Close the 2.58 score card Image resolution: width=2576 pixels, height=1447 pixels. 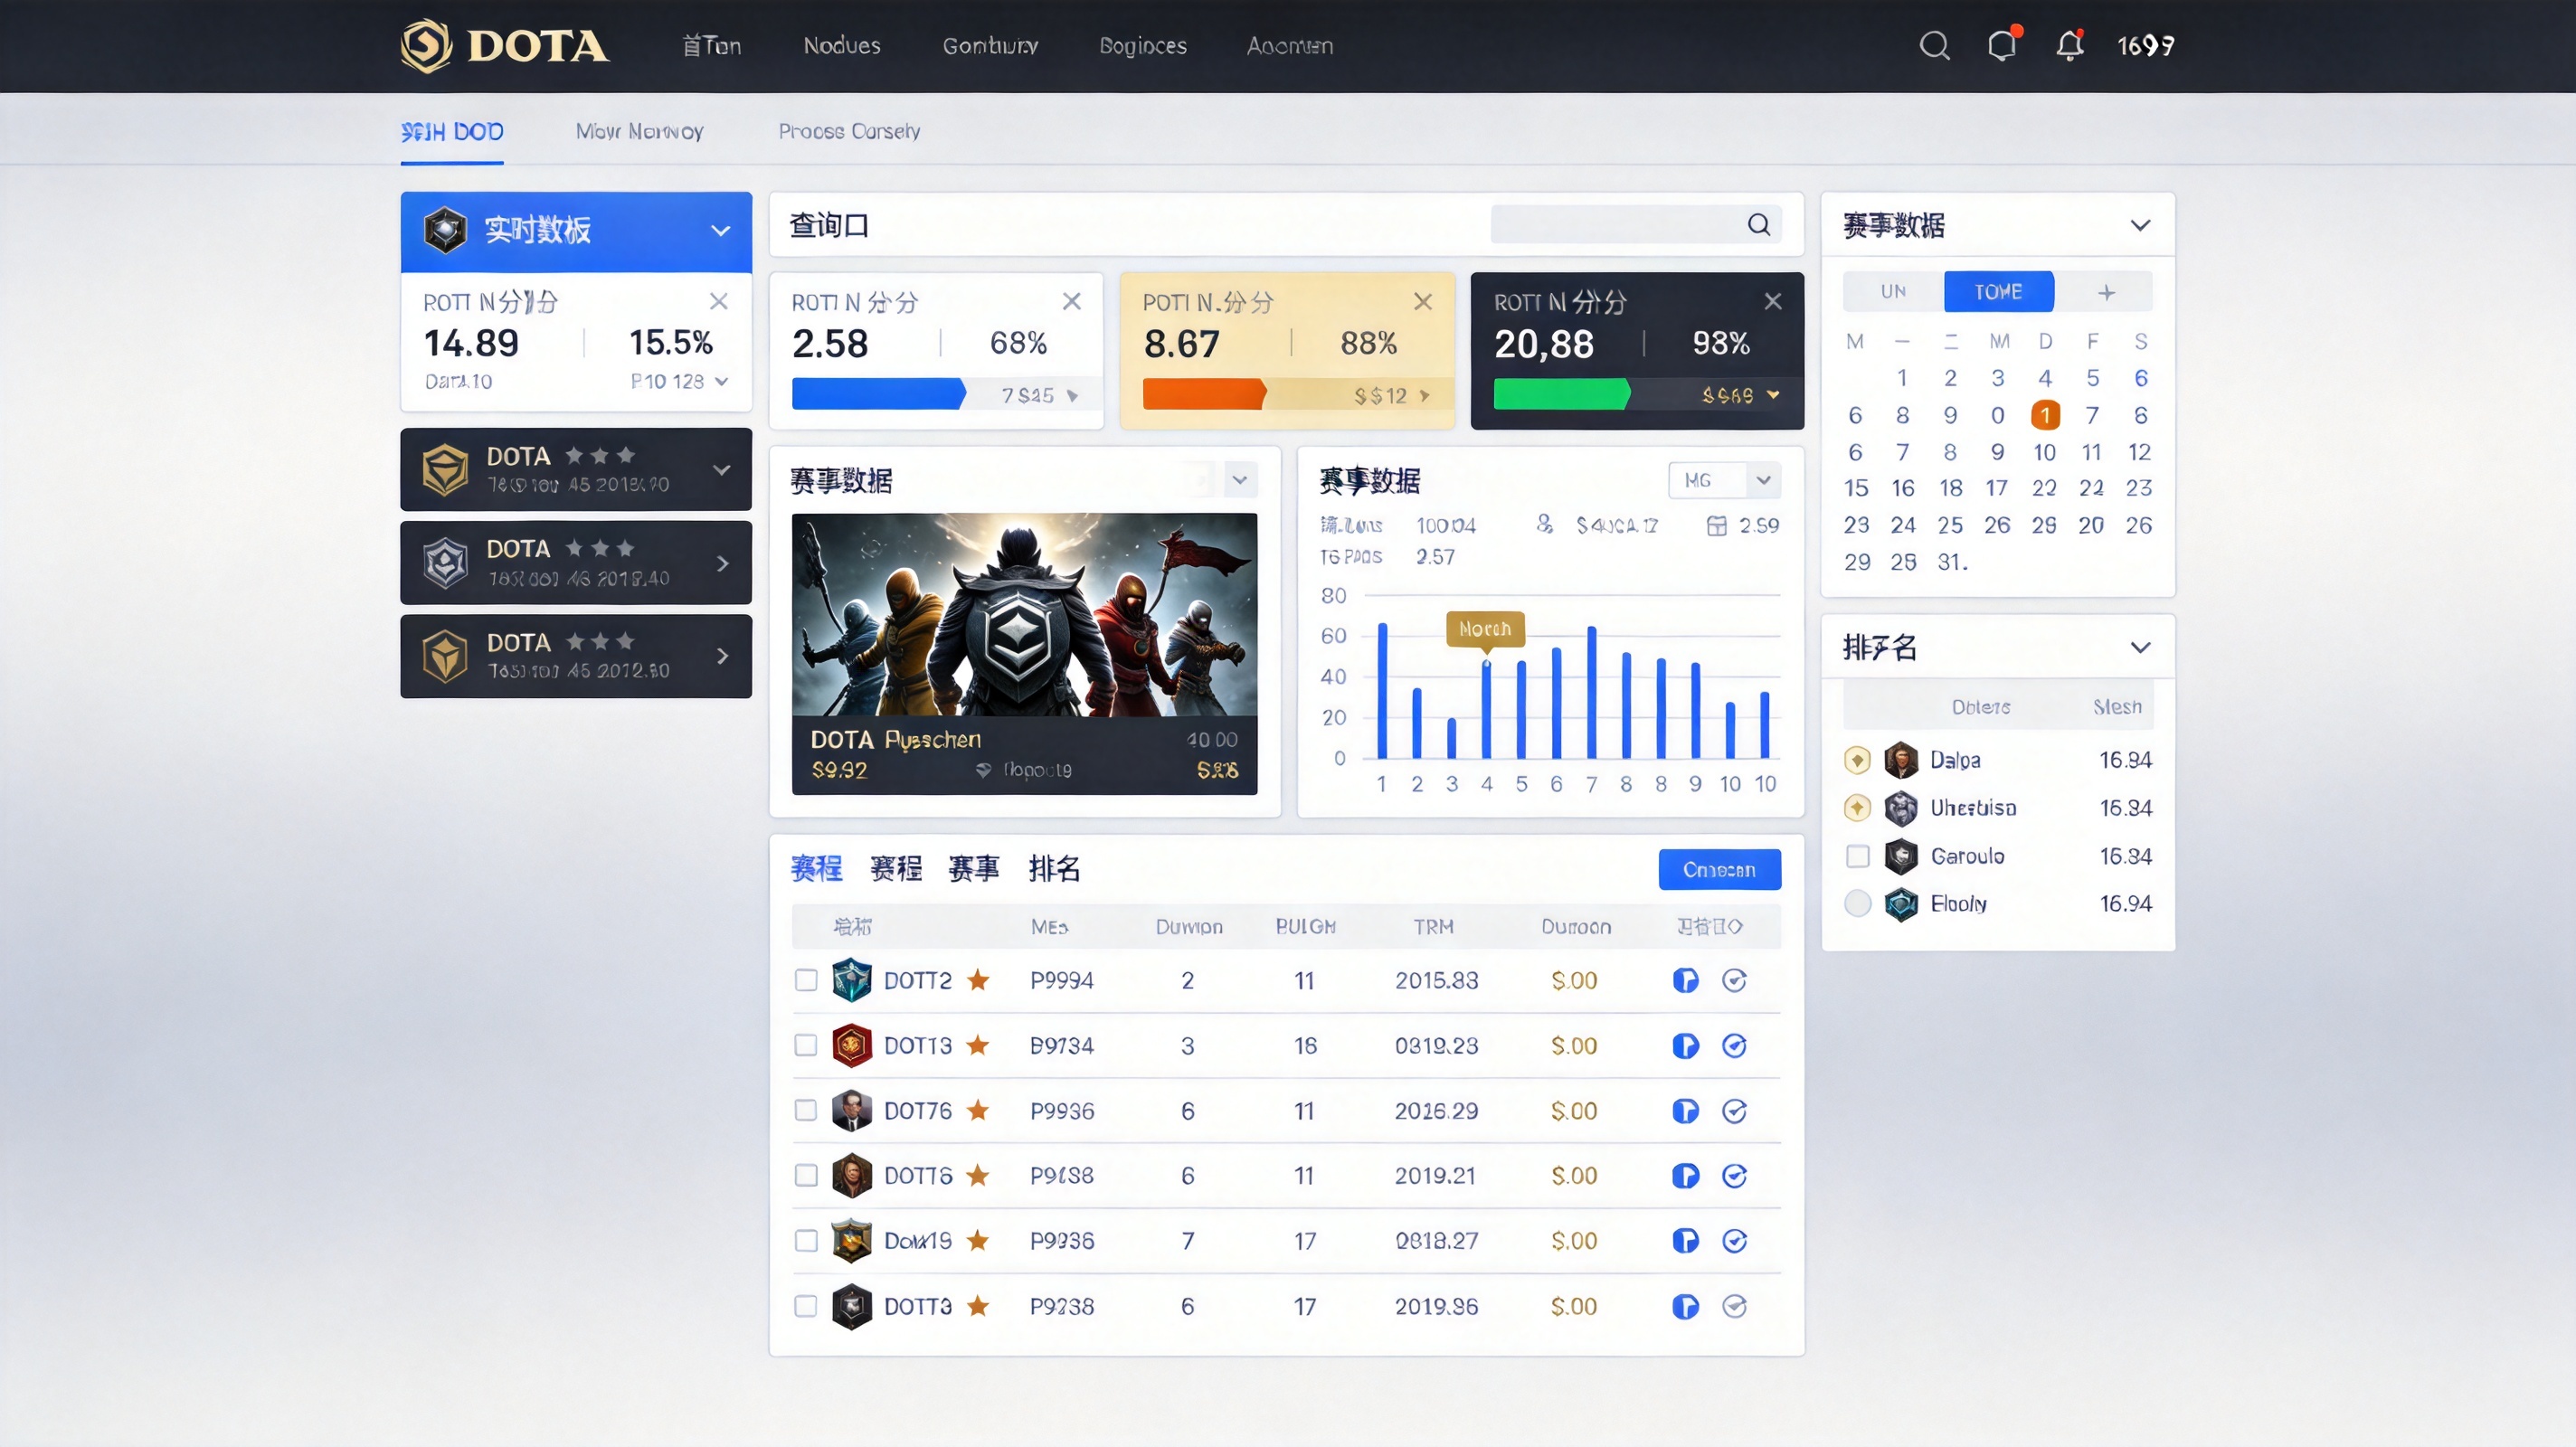pyautogui.click(x=1071, y=301)
